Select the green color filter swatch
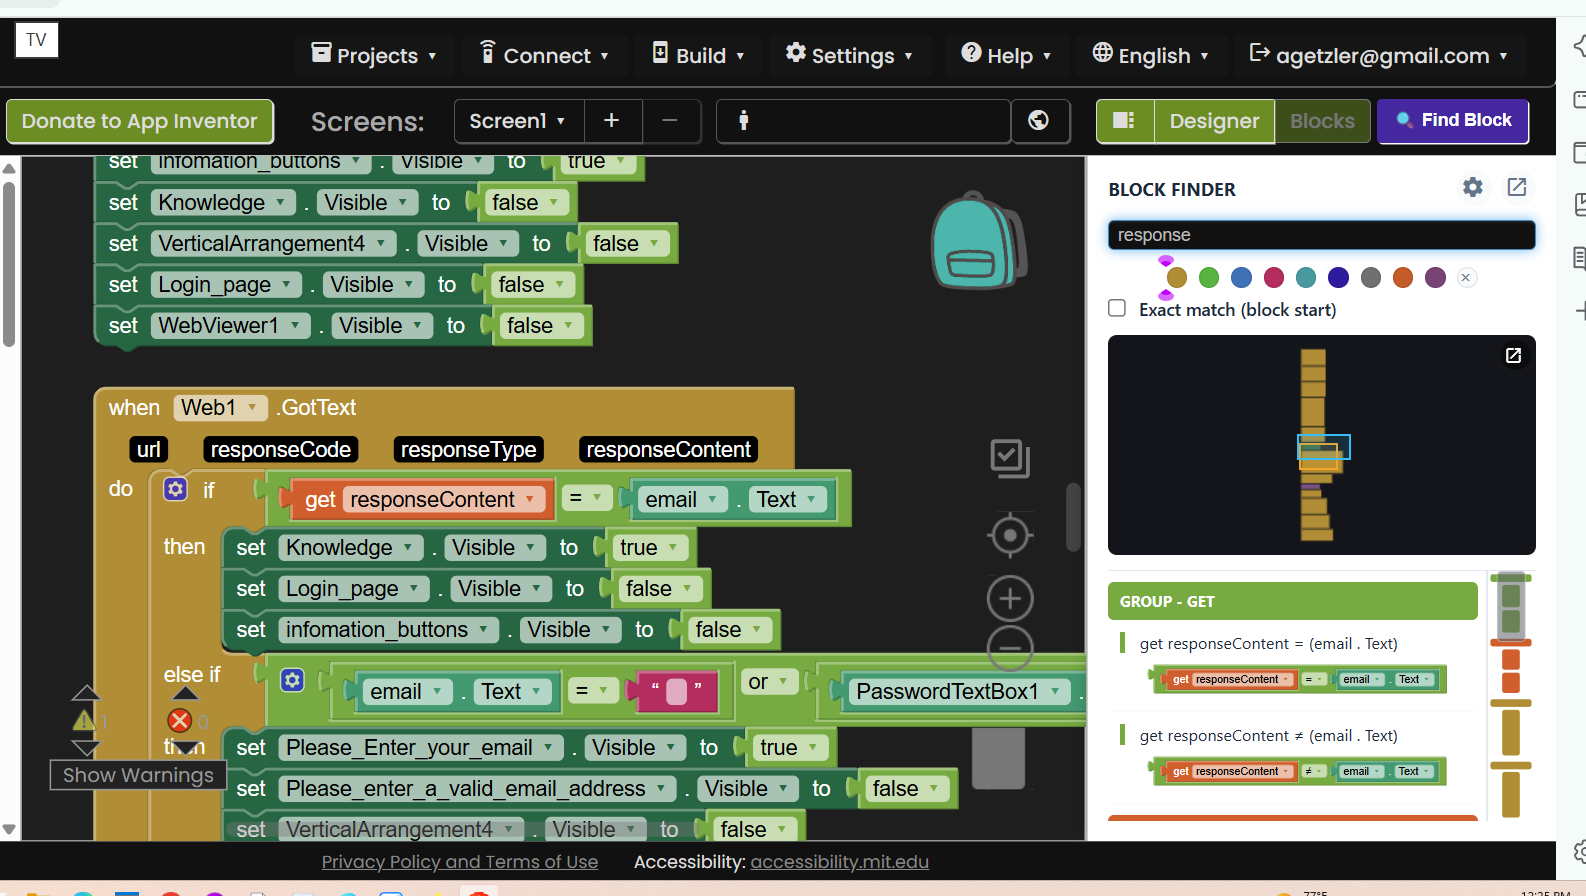1586x896 pixels. (1209, 277)
